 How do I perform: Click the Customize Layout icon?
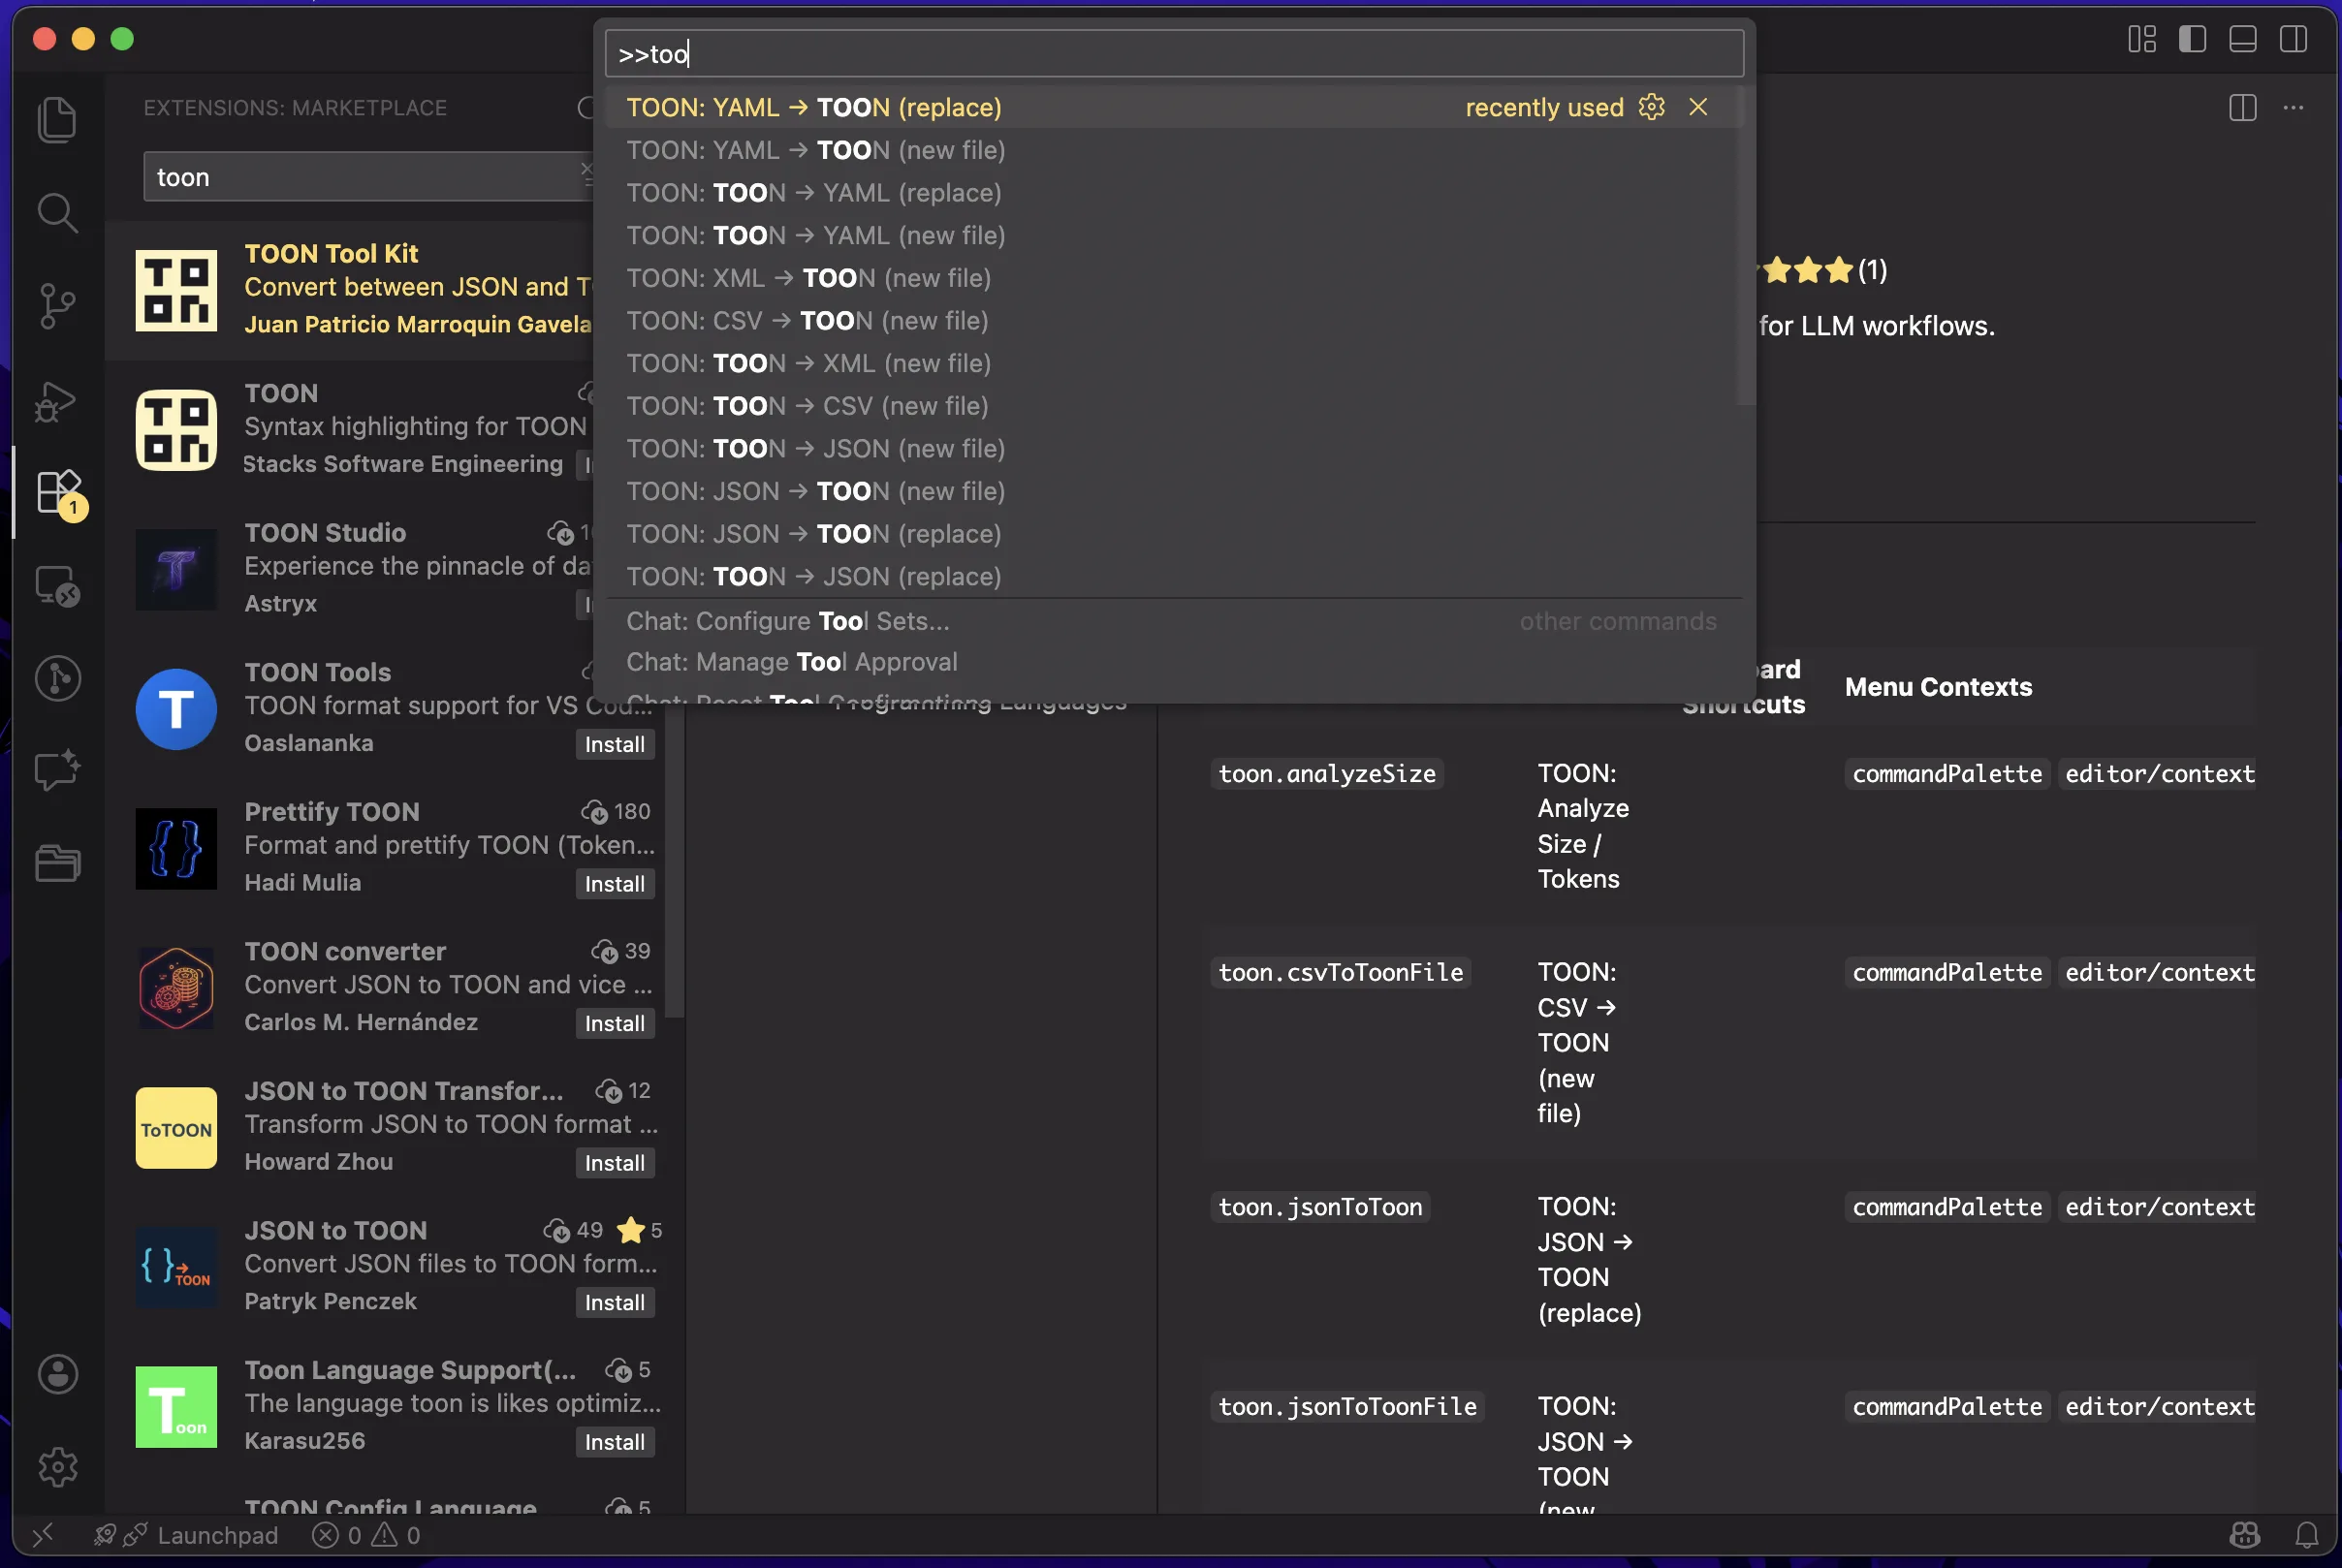[2142, 39]
